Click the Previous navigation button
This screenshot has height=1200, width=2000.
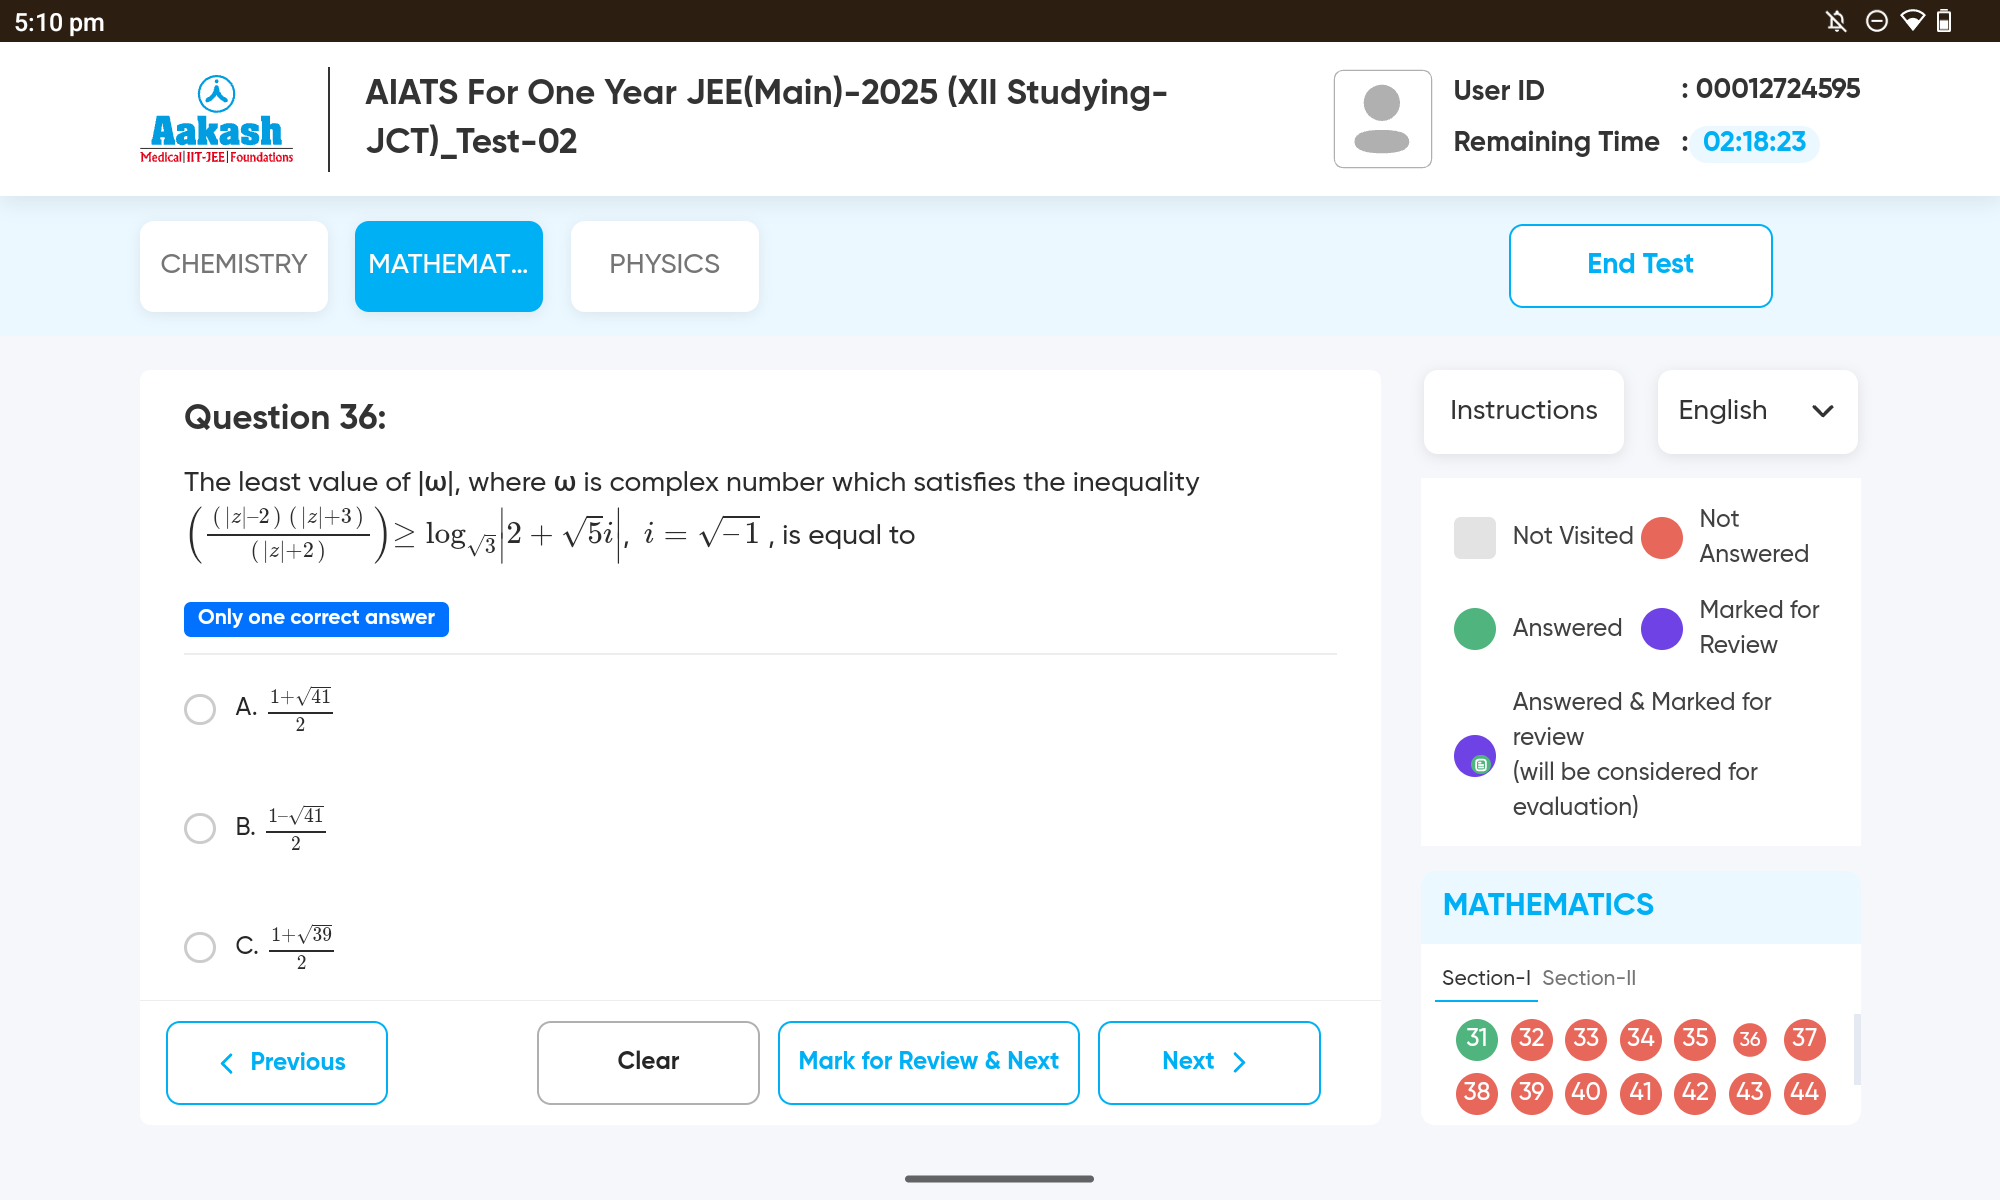pos(281,1061)
